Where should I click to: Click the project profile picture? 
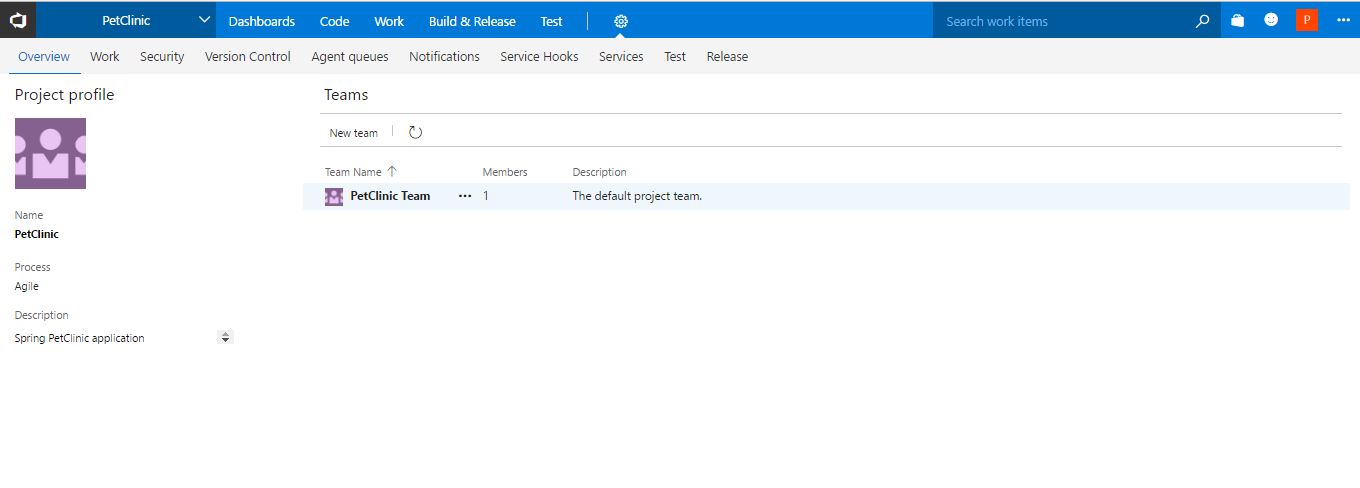point(50,153)
